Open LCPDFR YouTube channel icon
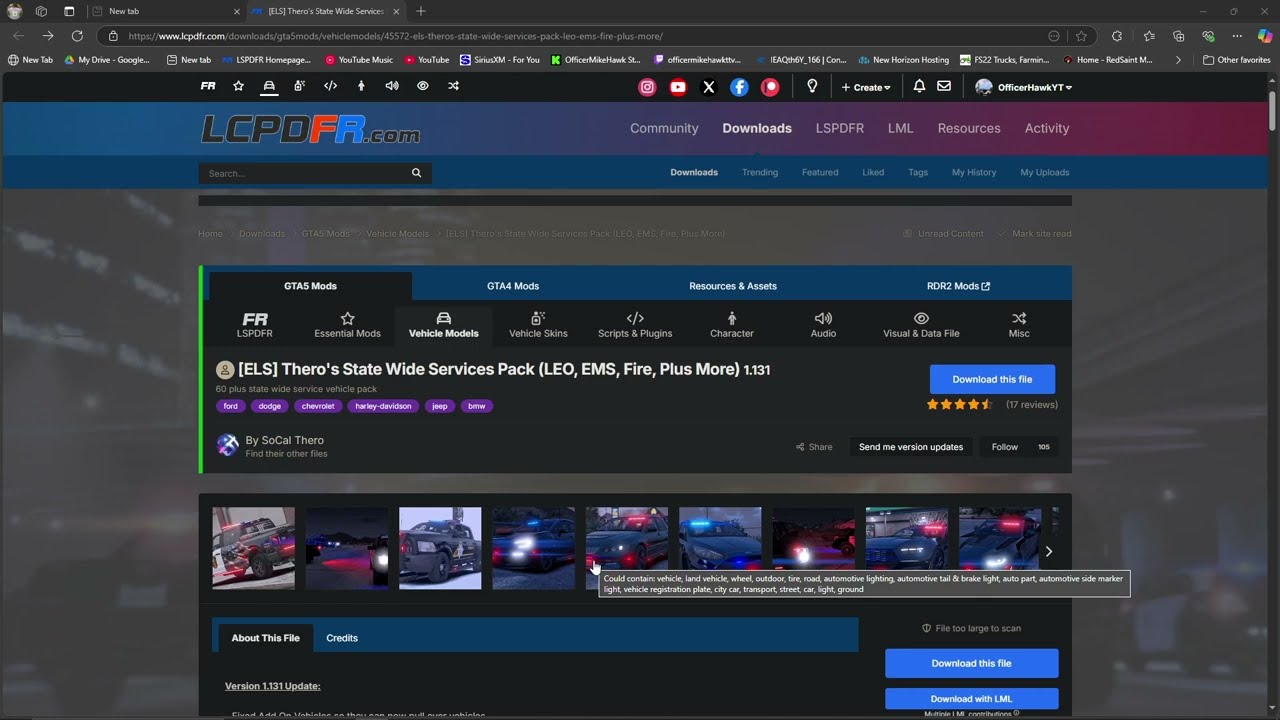Image resolution: width=1280 pixels, height=720 pixels. click(678, 87)
